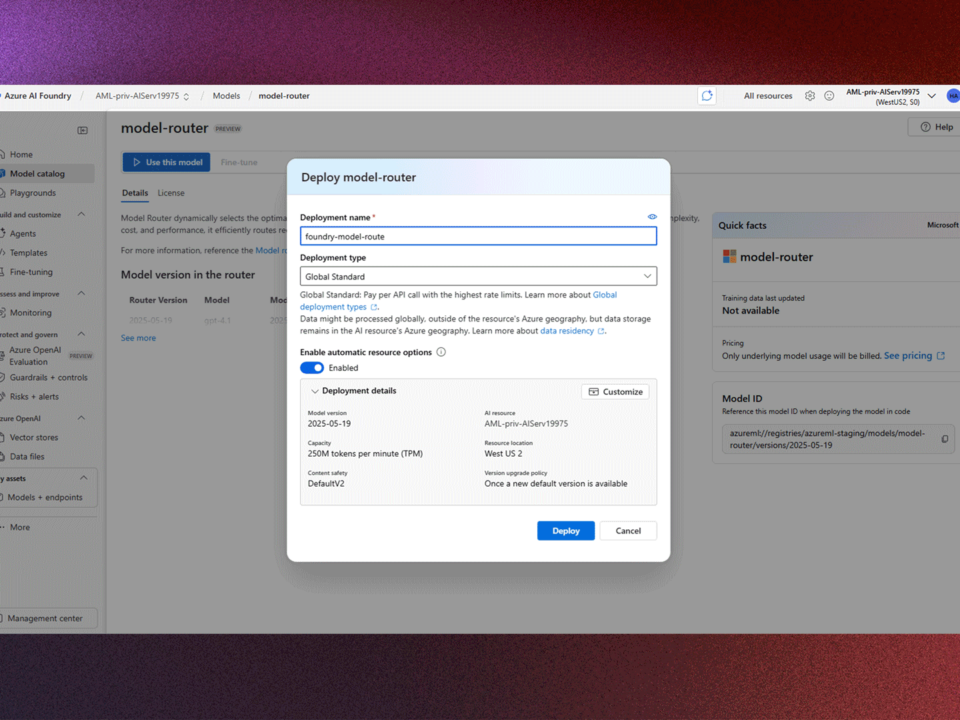The height and width of the screenshot is (720, 960).
Task: Switch to the License tab
Action: tap(171, 193)
